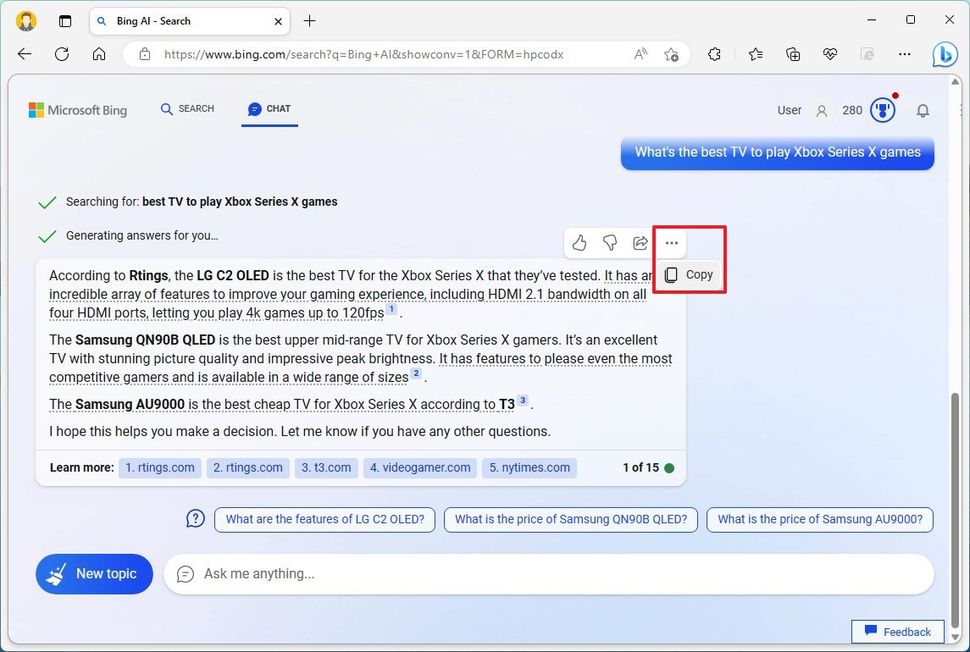Viewport: 970px width, 652px height.
Task: Dislike the response with thumbs down
Action: (x=610, y=242)
